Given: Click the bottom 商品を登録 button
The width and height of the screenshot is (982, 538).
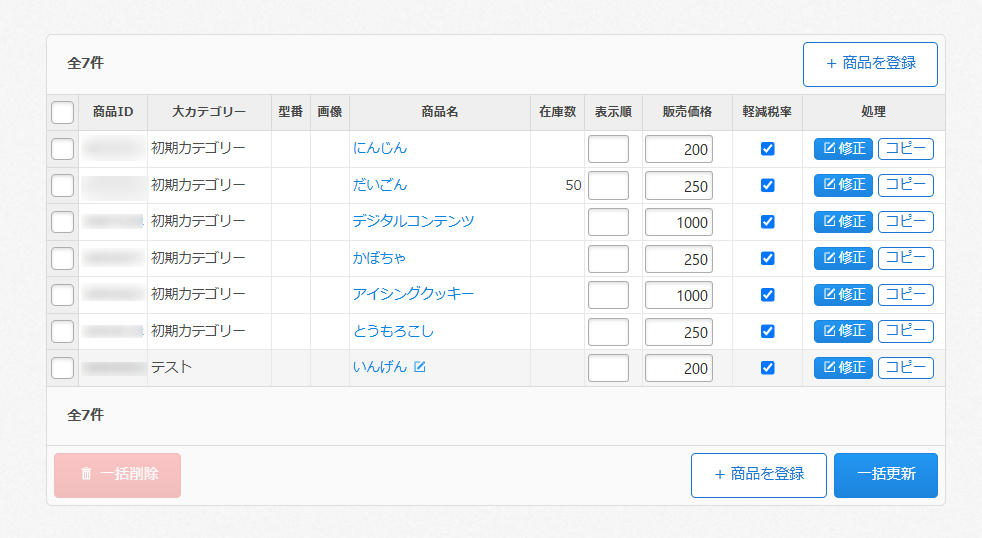Looking at the screenshot, I should [759, 475].
